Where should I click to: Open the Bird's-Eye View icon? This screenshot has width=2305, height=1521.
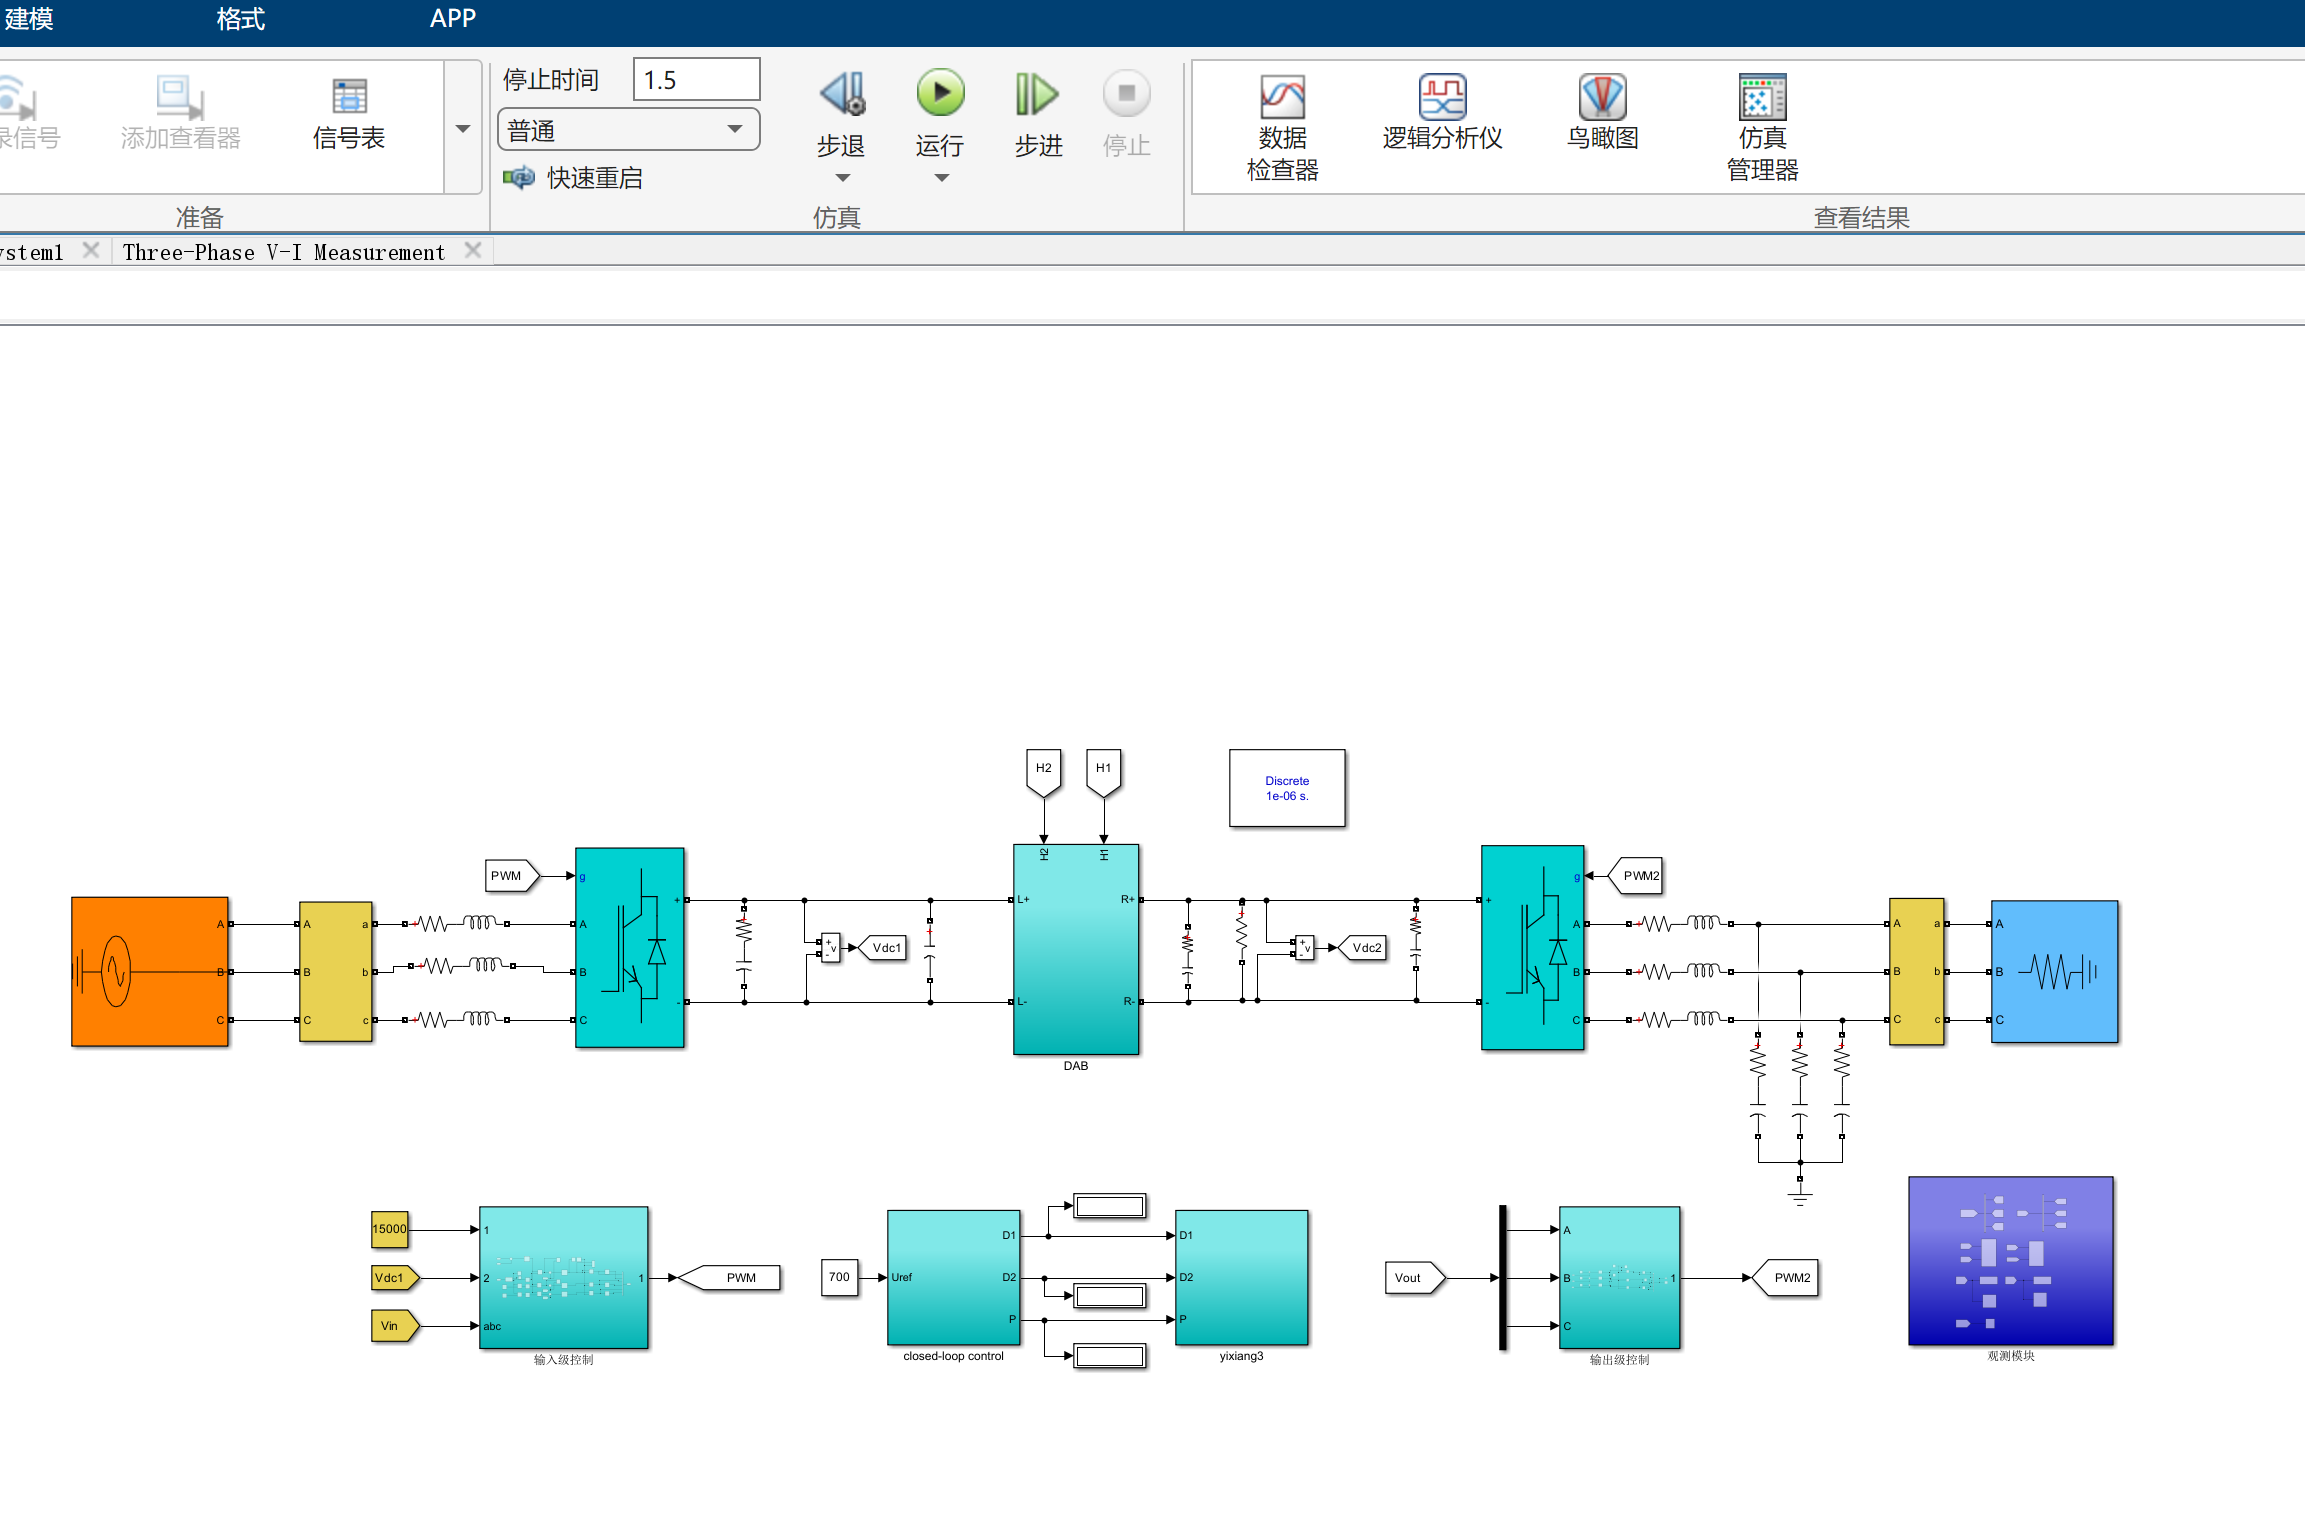1602,98
